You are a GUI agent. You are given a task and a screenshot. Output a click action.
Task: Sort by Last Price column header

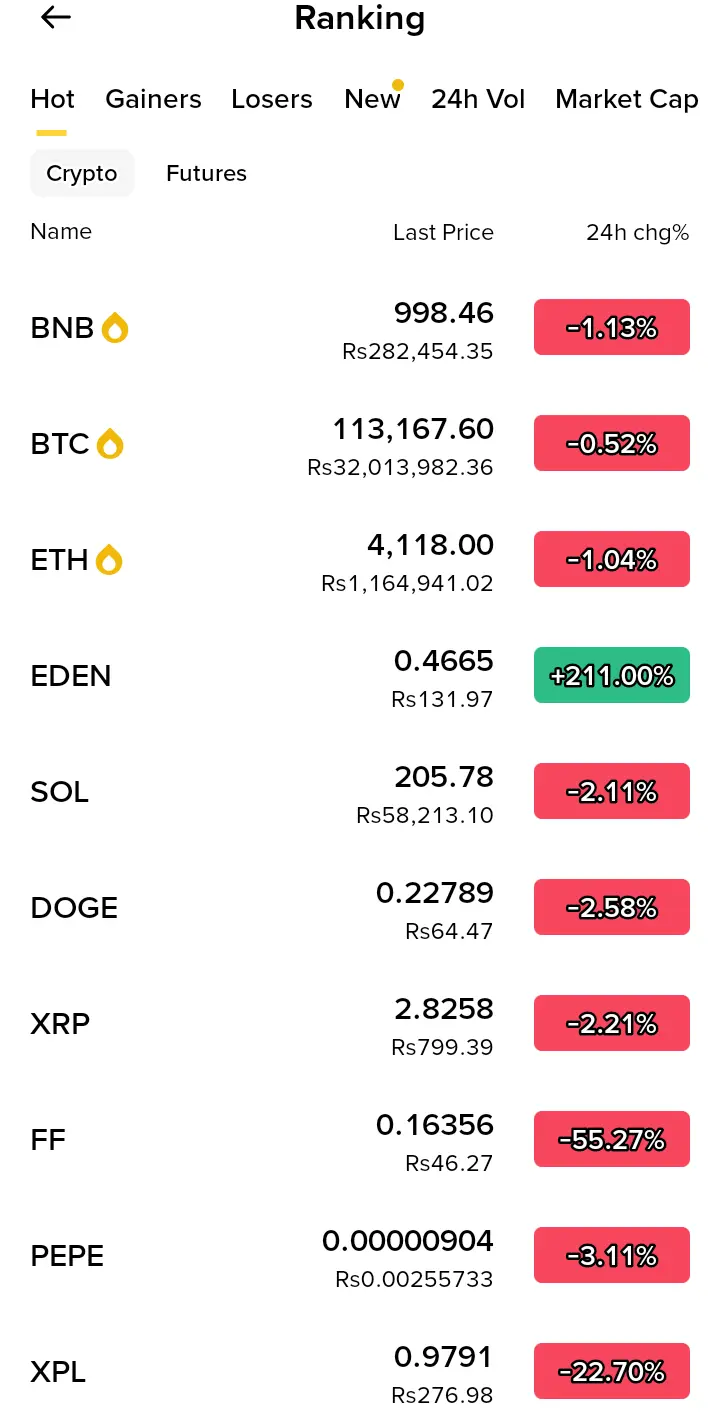pyautogui.click(x=443, y=232)
